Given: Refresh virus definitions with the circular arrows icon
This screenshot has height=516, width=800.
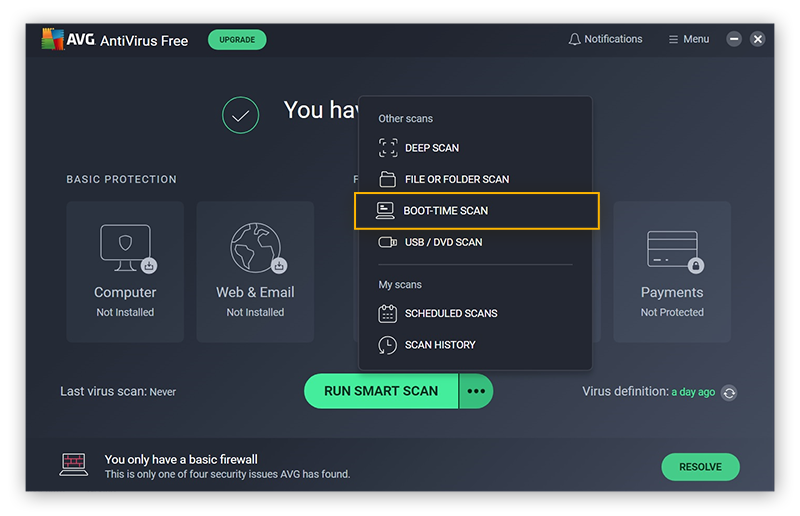Looking at the screenshot, I should coord(729,392).
